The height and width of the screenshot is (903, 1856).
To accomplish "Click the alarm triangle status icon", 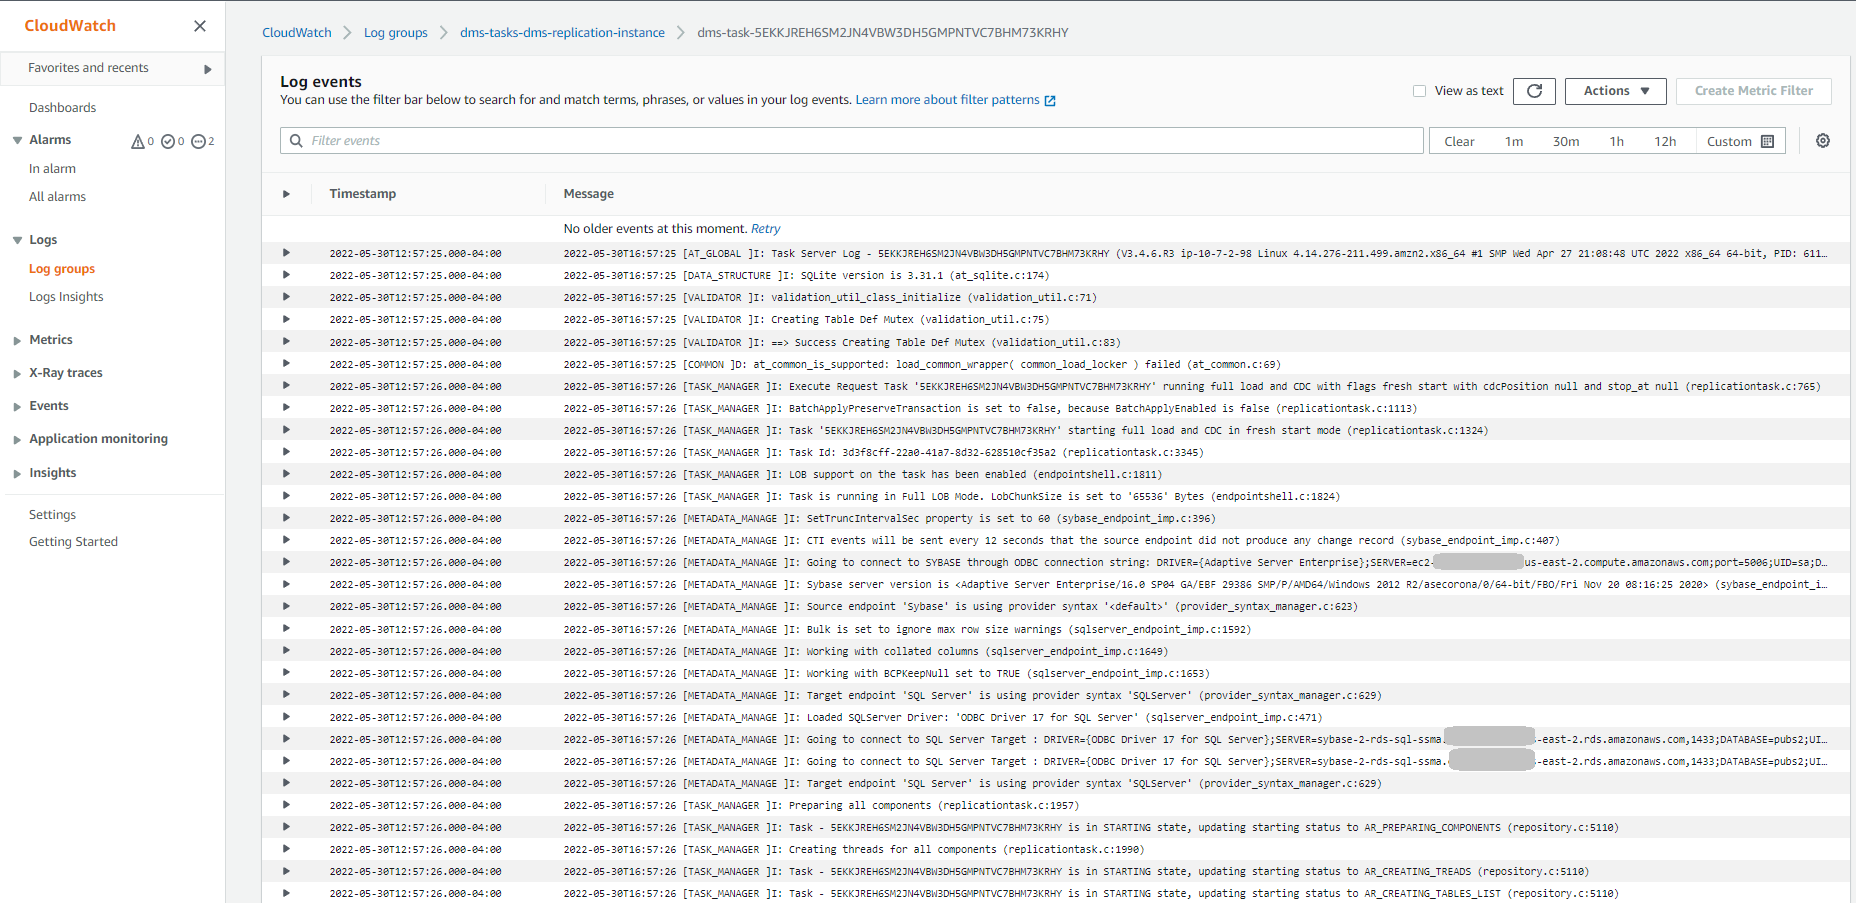I will click(138, 142).
